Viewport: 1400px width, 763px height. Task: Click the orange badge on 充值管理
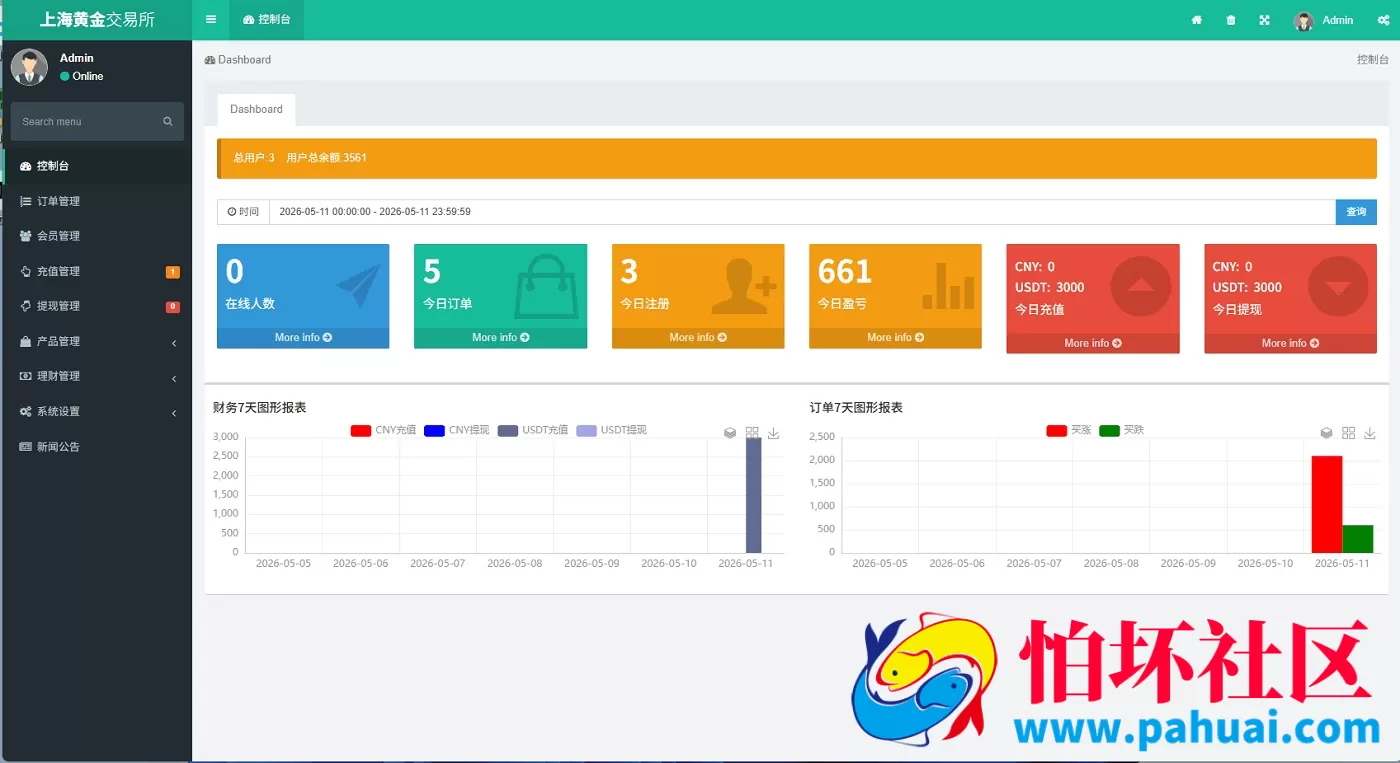click(173, 272)
